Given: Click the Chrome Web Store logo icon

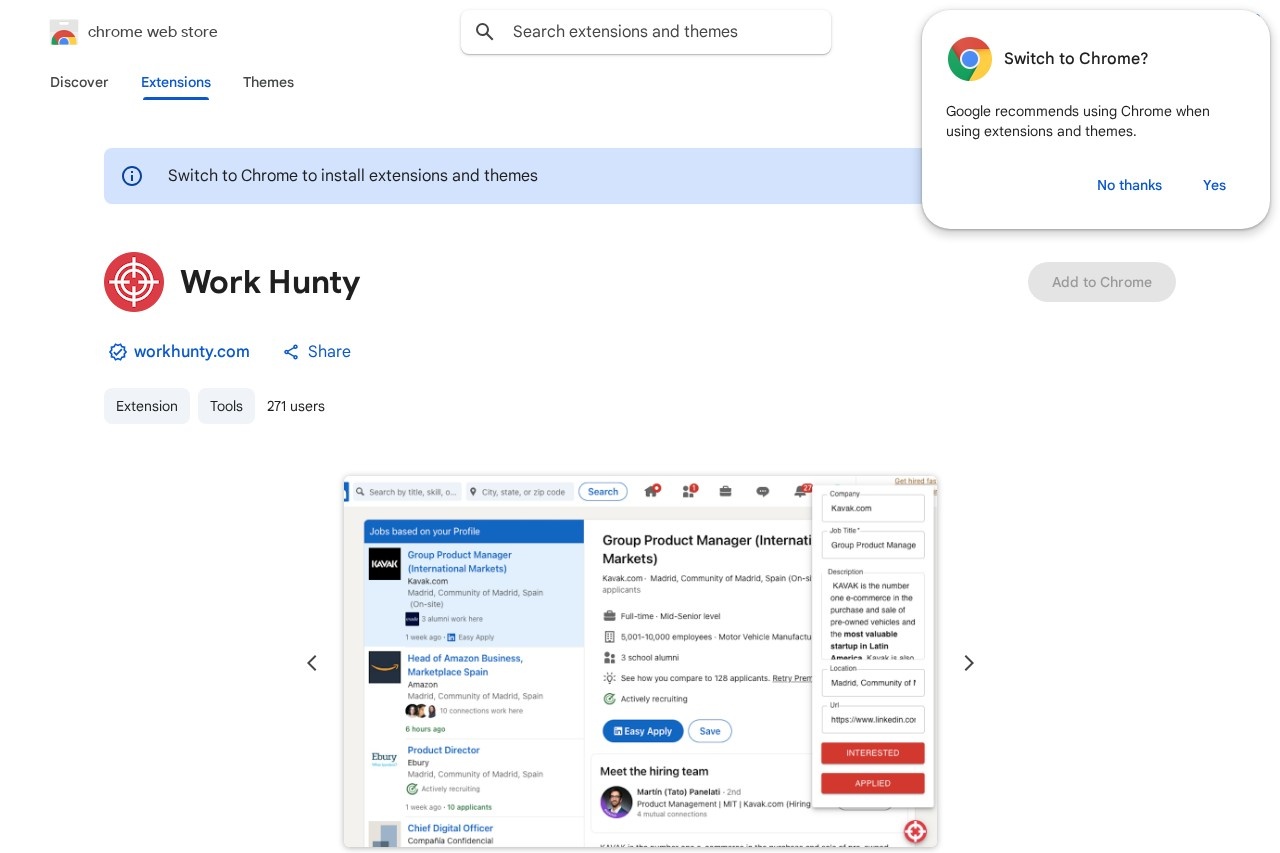Looking at the screenshot, I should point(64,32).
